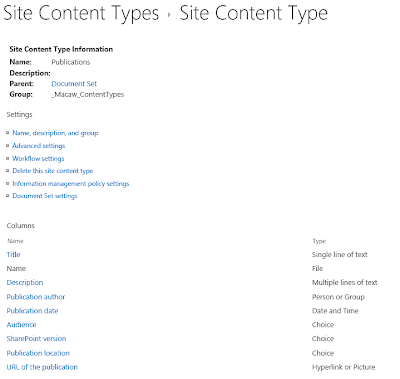Open the Publication location column
The image size is (400, 379).
(38, 353)
